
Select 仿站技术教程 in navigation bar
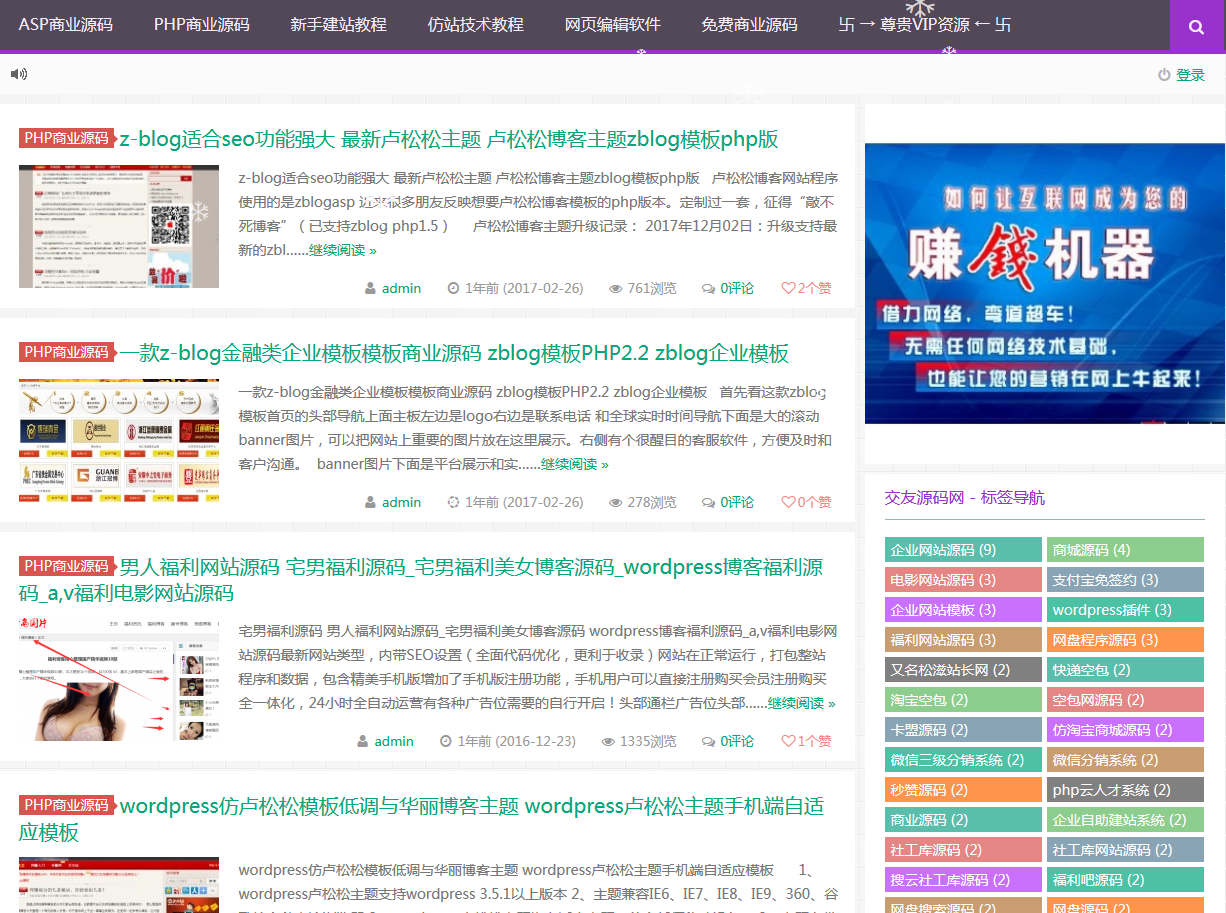475,25
